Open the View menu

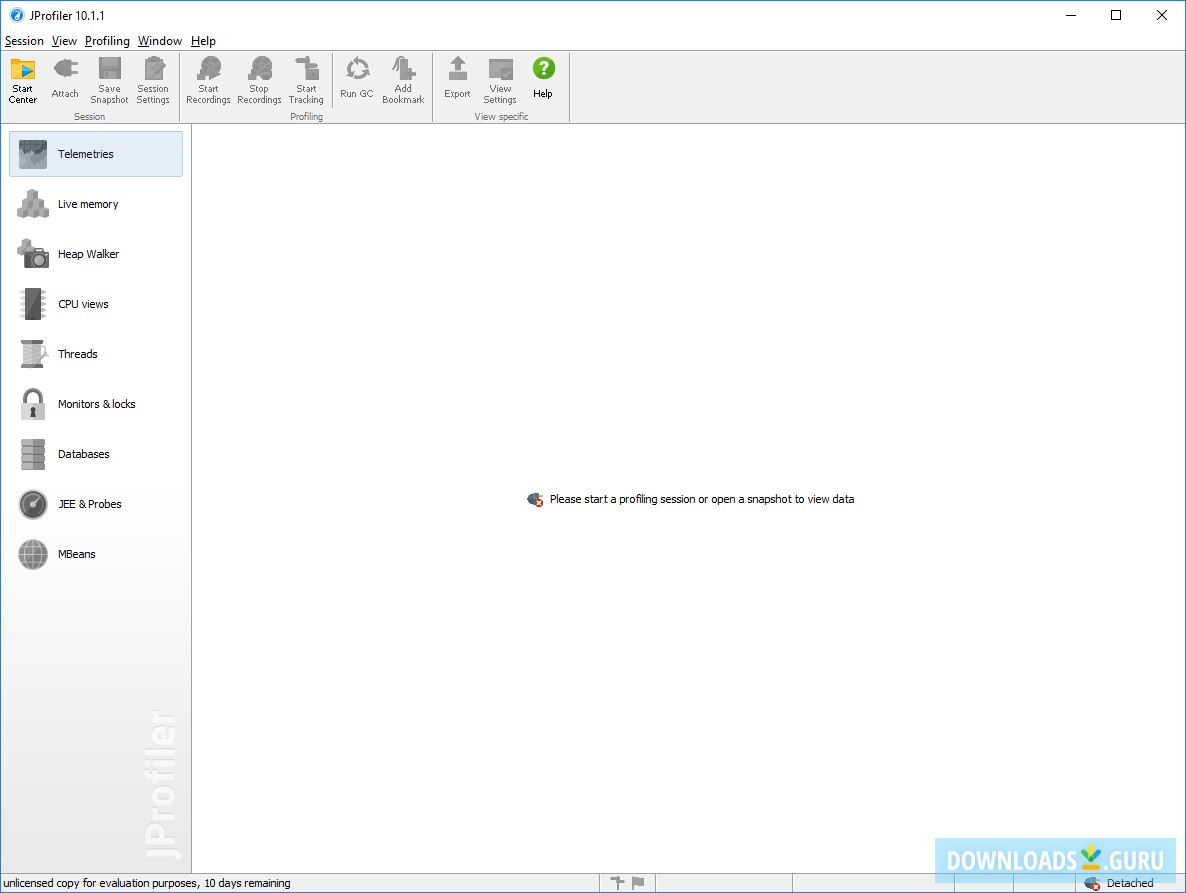tap(64, 41)
